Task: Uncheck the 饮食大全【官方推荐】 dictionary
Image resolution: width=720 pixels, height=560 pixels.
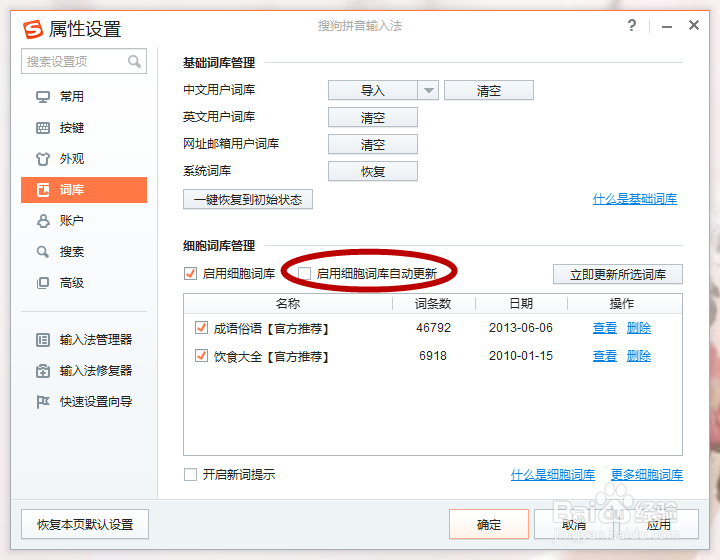Action: [x=201, y=356]
